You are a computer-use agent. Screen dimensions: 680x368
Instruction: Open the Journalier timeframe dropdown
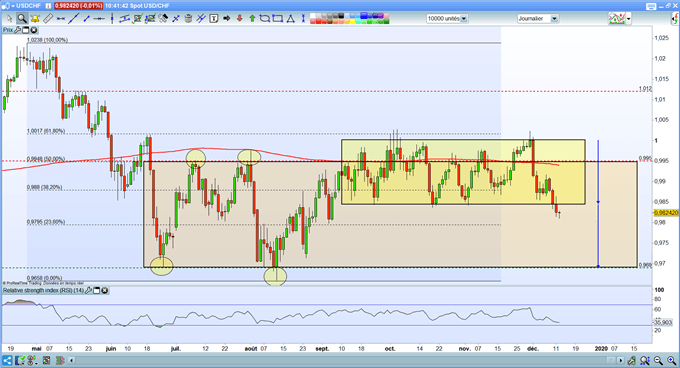(x=554, y=19)
